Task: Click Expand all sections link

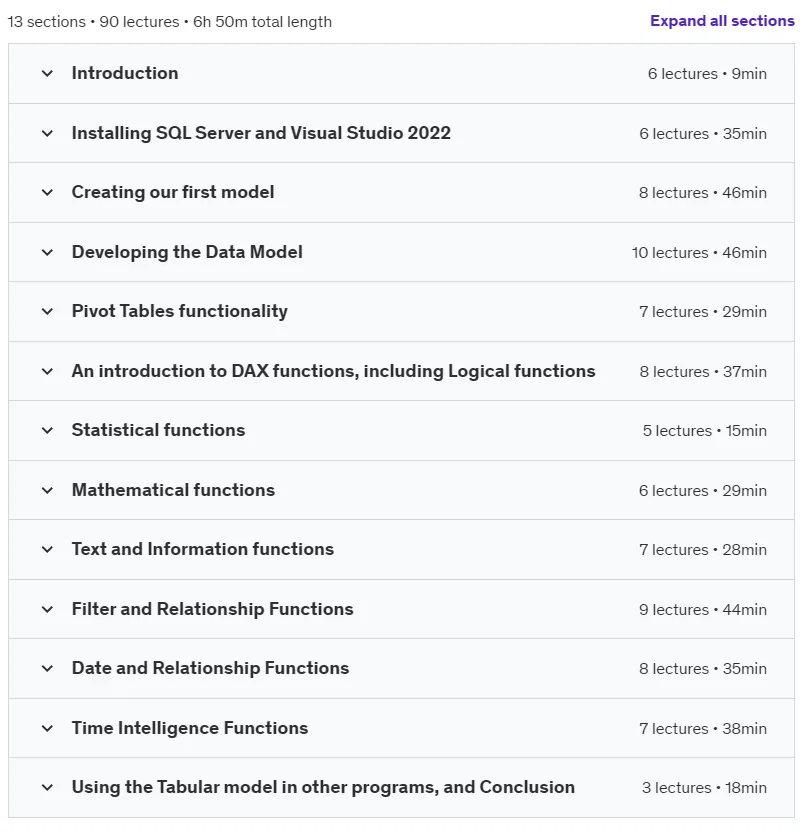Action: click(722, 21)
